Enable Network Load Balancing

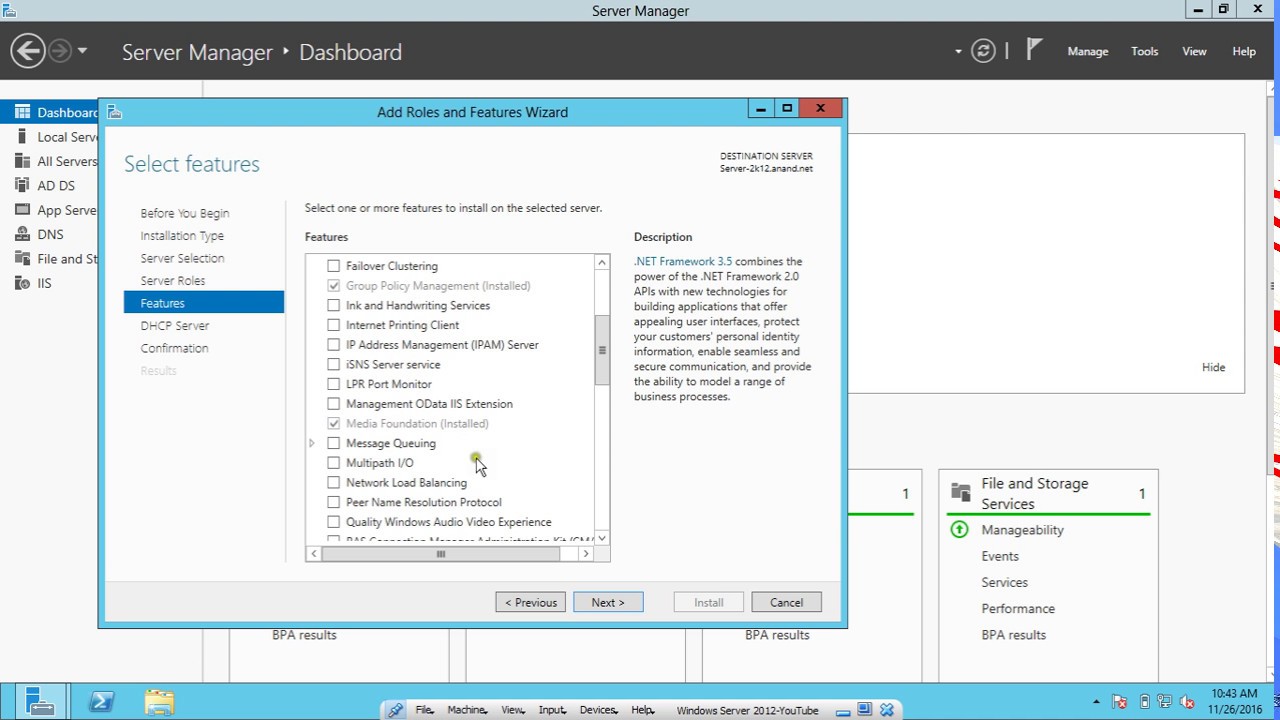pos(334,482)
